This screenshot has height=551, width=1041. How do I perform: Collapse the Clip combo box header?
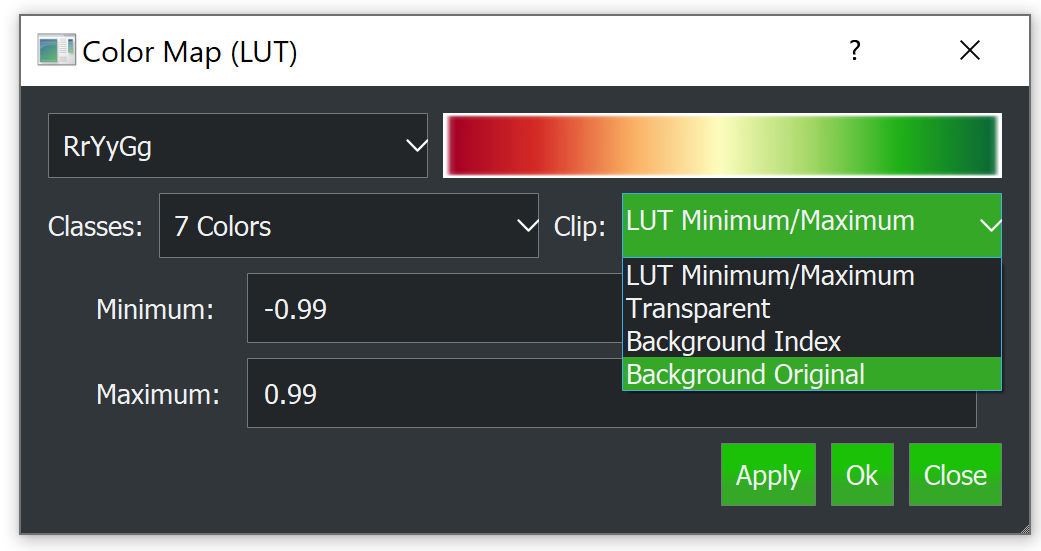pos(811,225)
